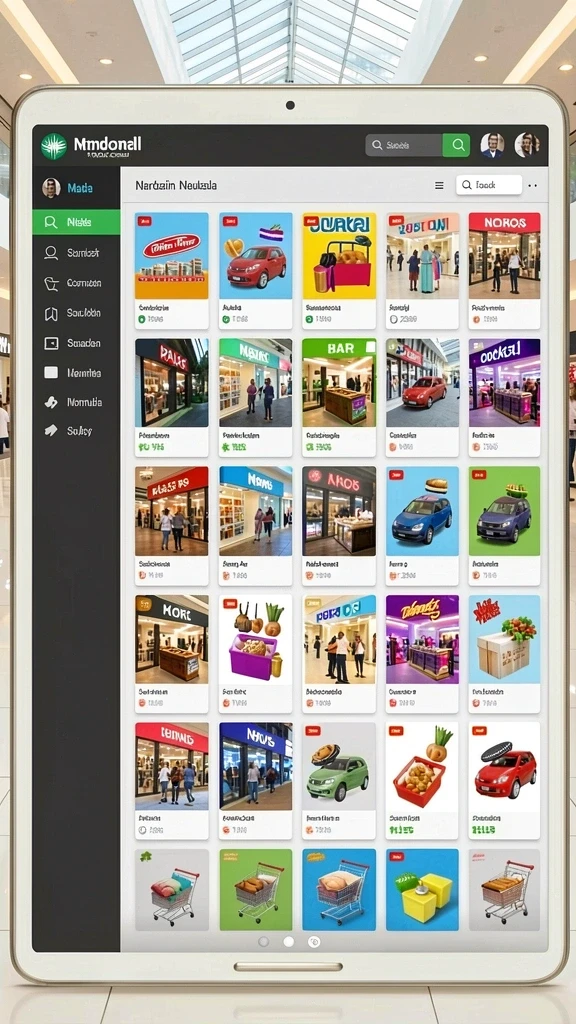
Task: Open the blue NAVIS store card
Action: coord(255,780)
